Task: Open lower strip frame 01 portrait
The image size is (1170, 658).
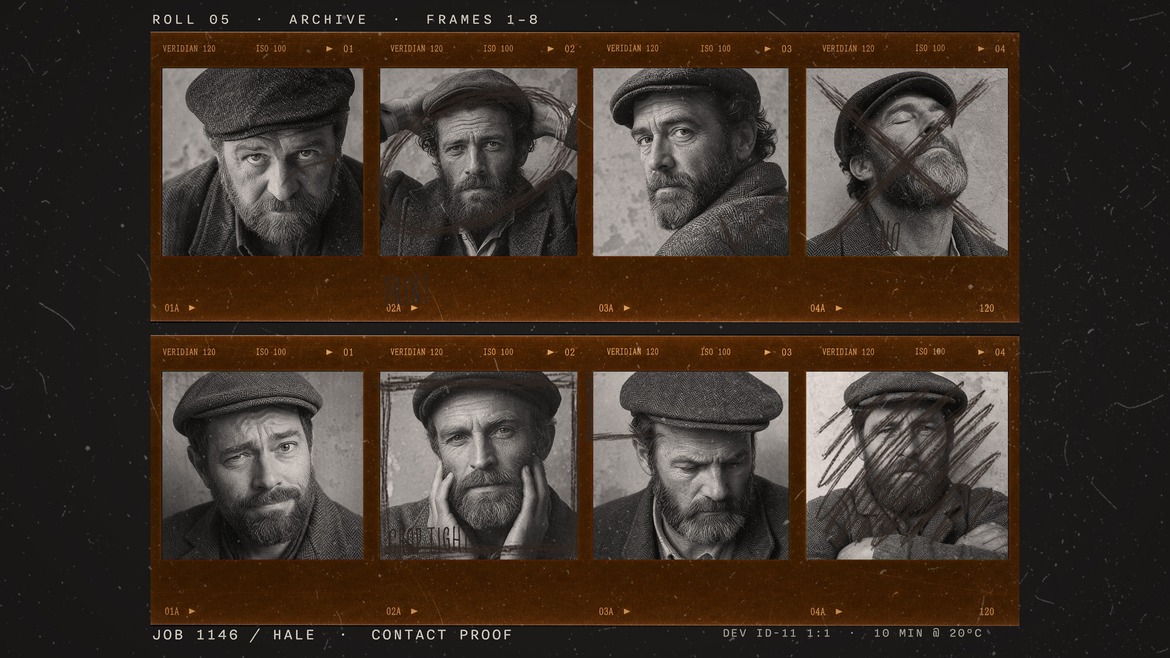Action: tap(263, 466)
